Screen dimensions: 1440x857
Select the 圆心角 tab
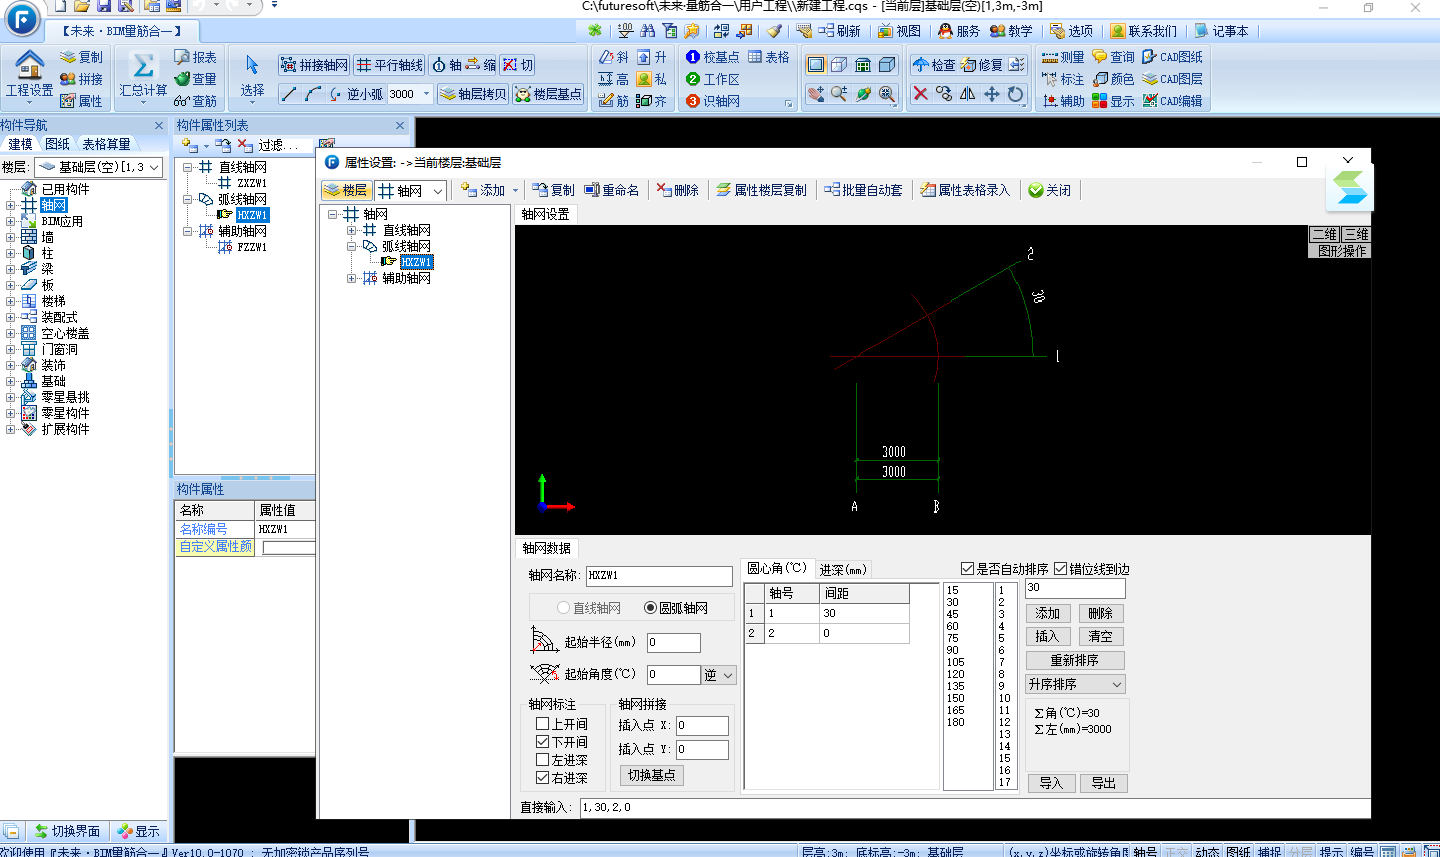tap(777, 568)
